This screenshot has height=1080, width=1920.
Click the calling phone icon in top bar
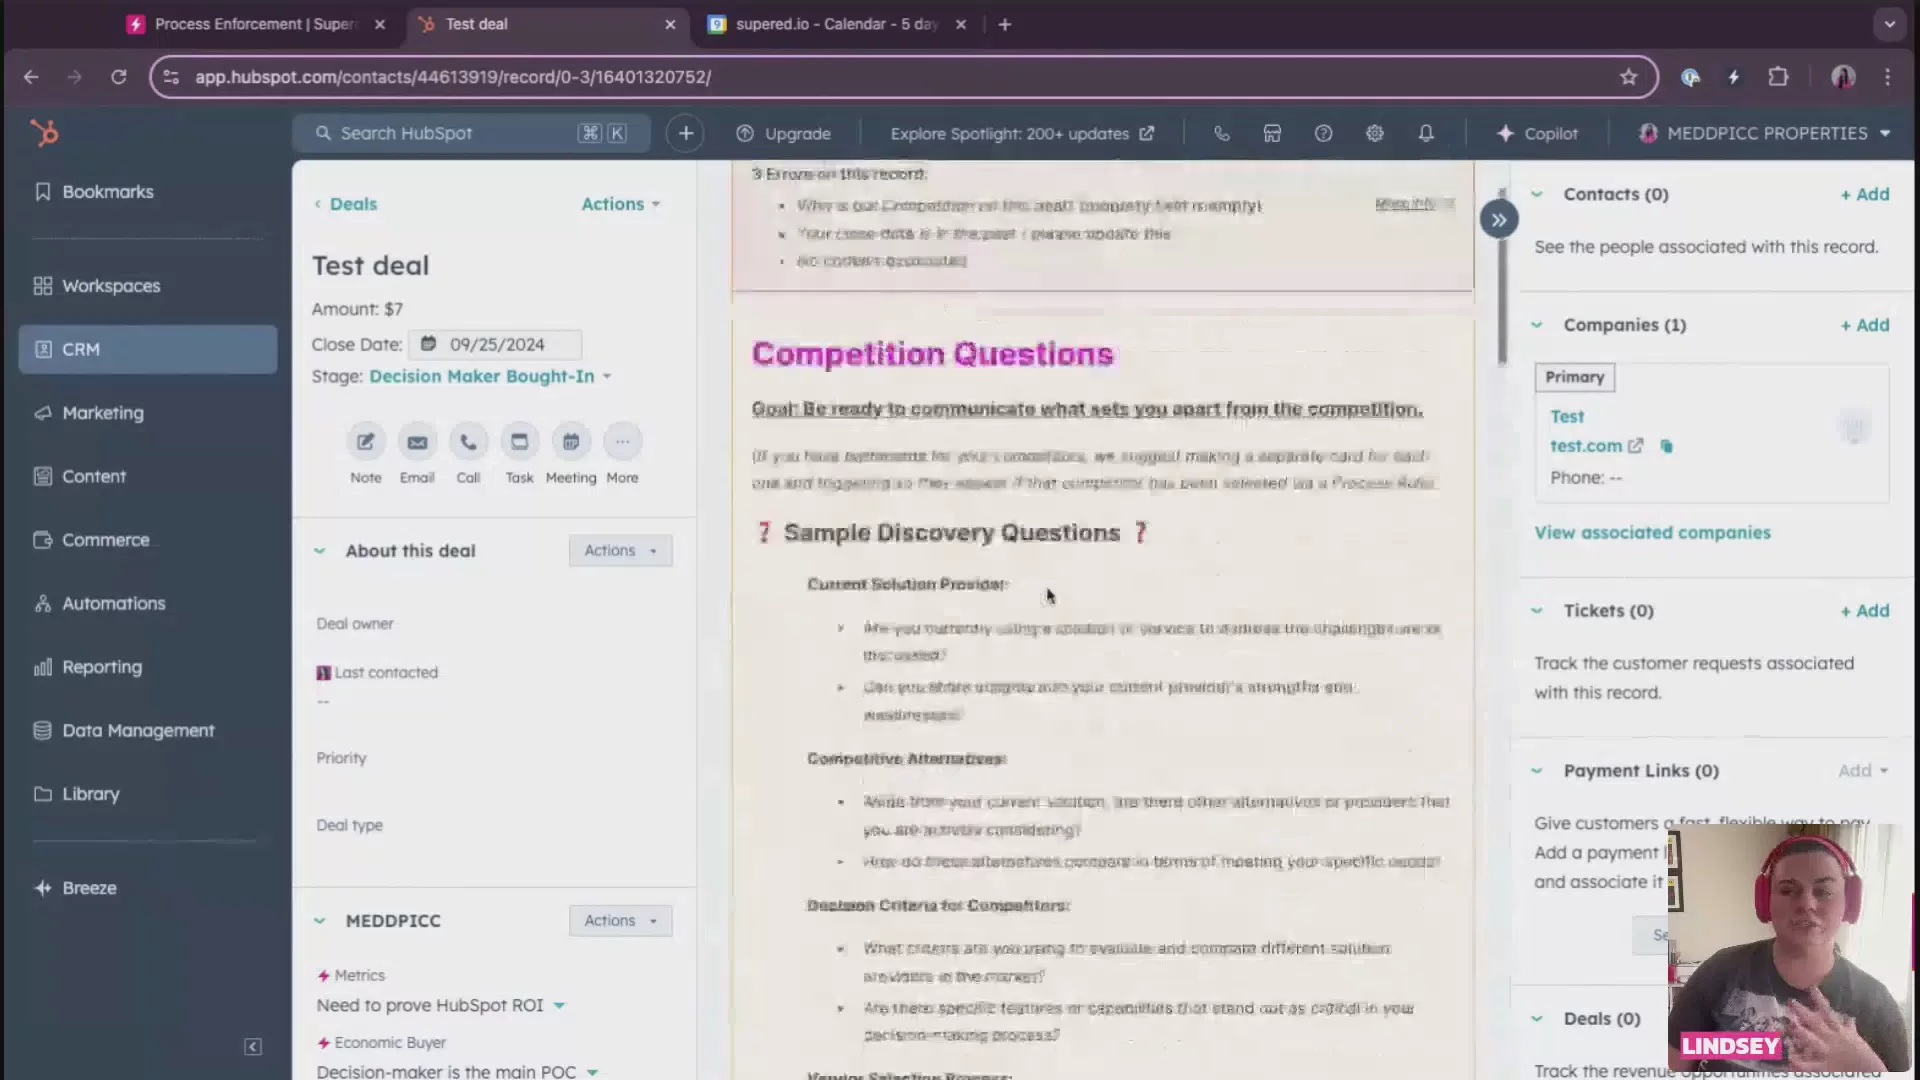pos(1222,133)
